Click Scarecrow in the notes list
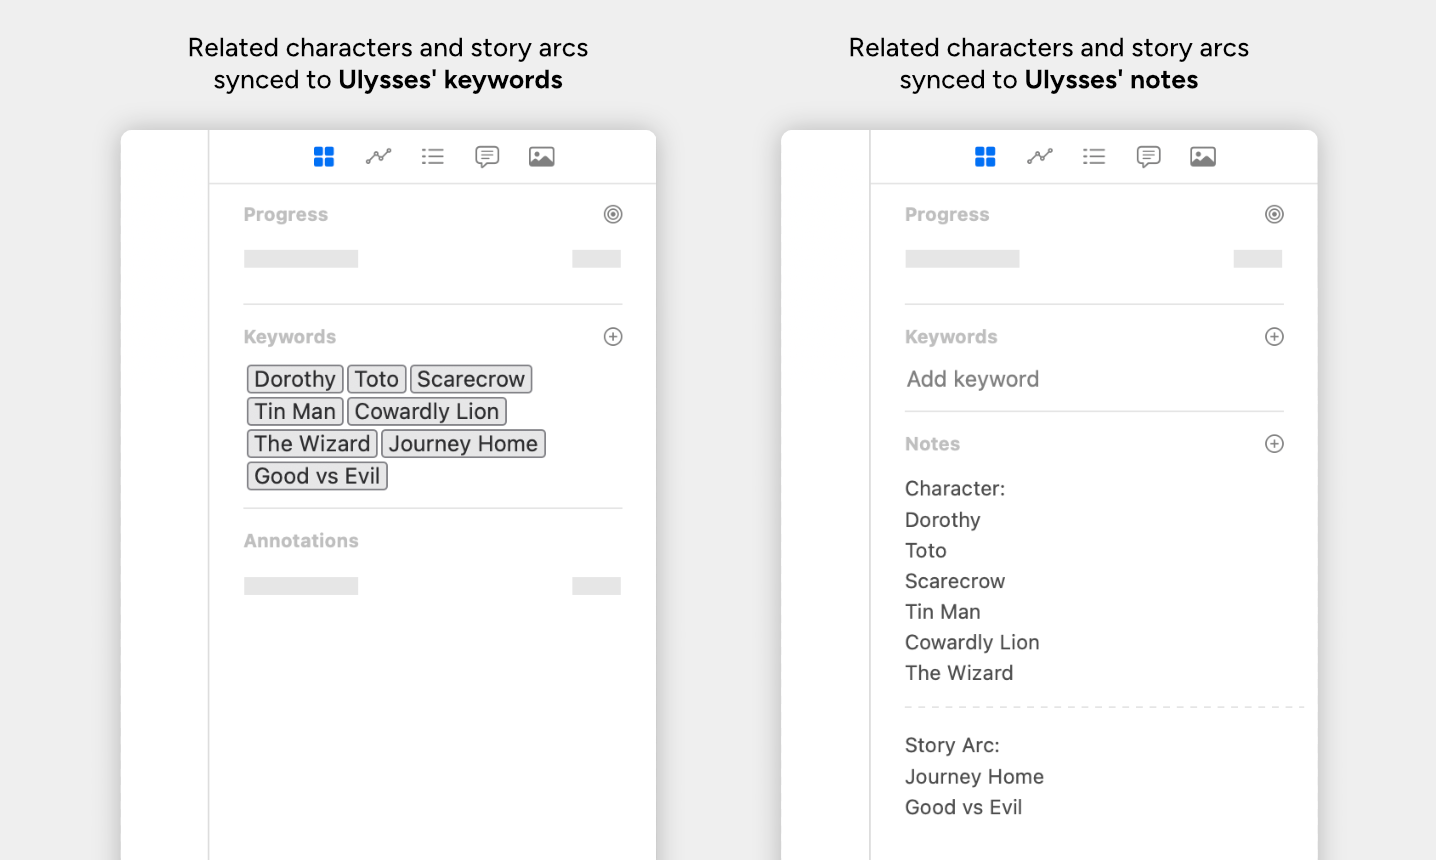The width and height of the screenshot is (1436, 860). tap(955, 581)
